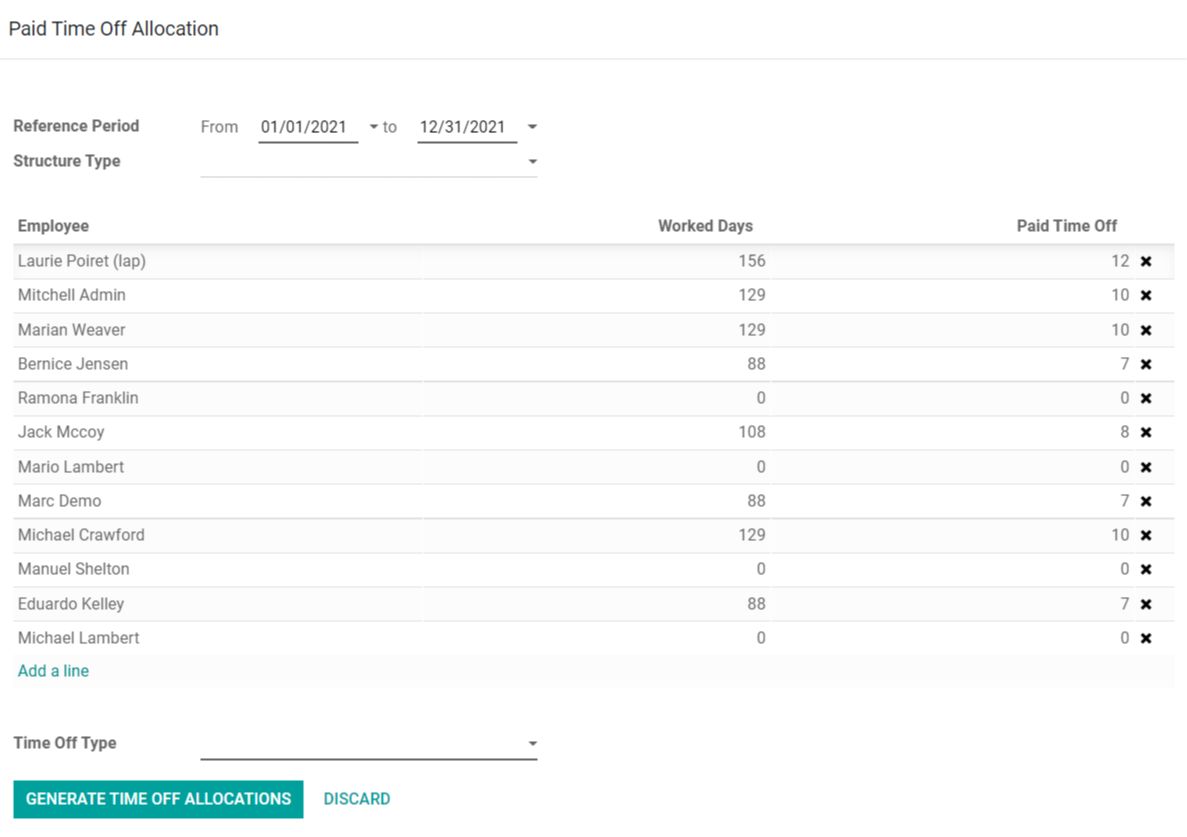Image resolution: width=1187 pixels, height=837 pixels.
Task: Delete Jack Mccoy allocation line
Action: tap(1146, 432)
